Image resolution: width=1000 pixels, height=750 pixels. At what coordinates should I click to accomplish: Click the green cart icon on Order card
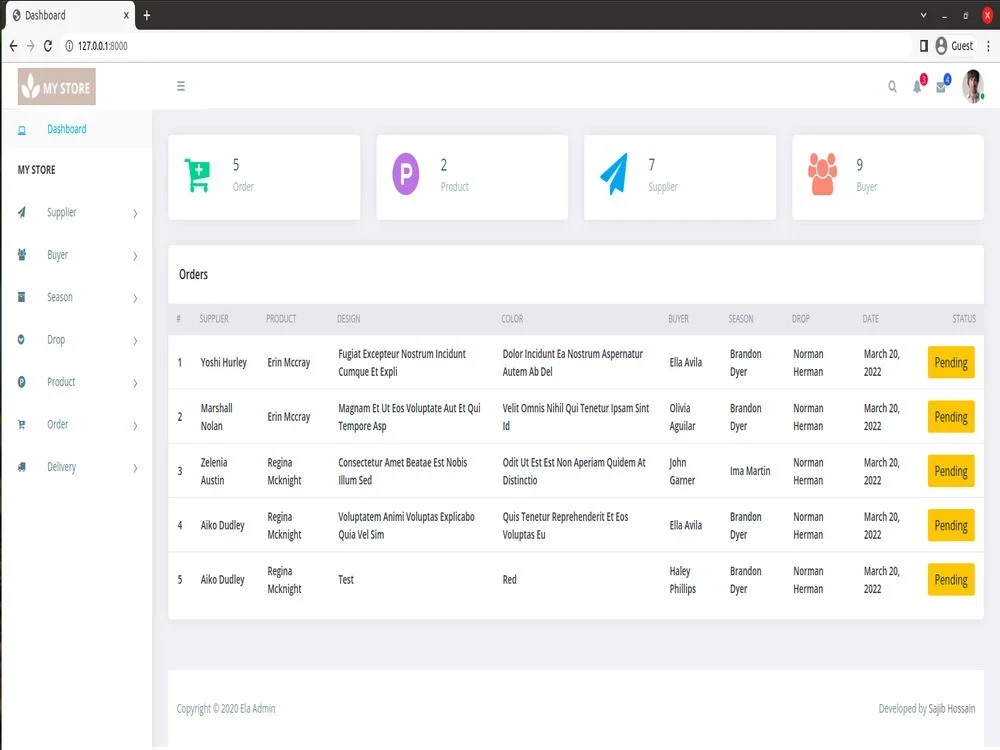pyautogui.click(x=197, y=175)
